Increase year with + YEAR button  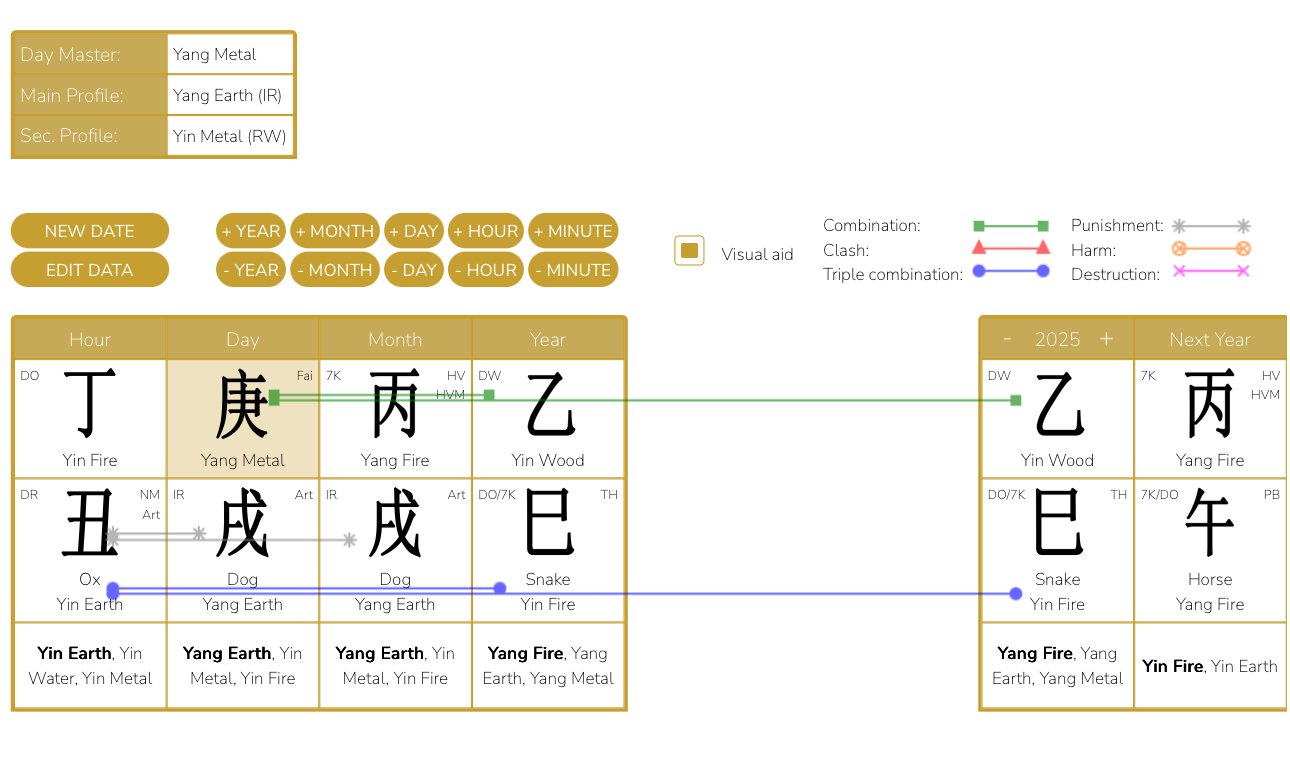click(251, 231)
